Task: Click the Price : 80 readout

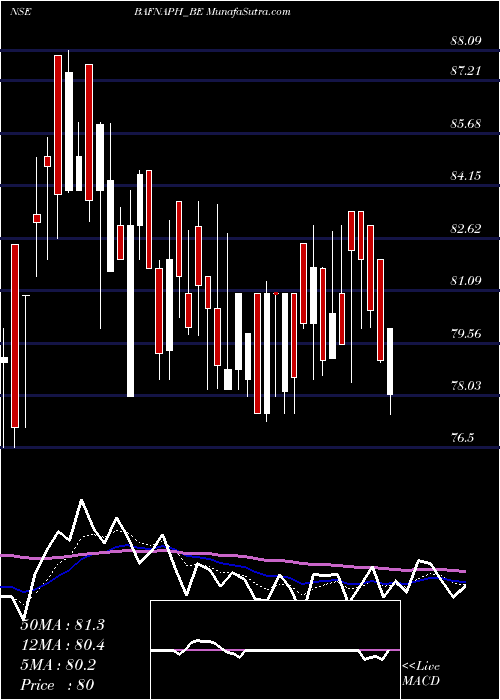Action: 57,685
